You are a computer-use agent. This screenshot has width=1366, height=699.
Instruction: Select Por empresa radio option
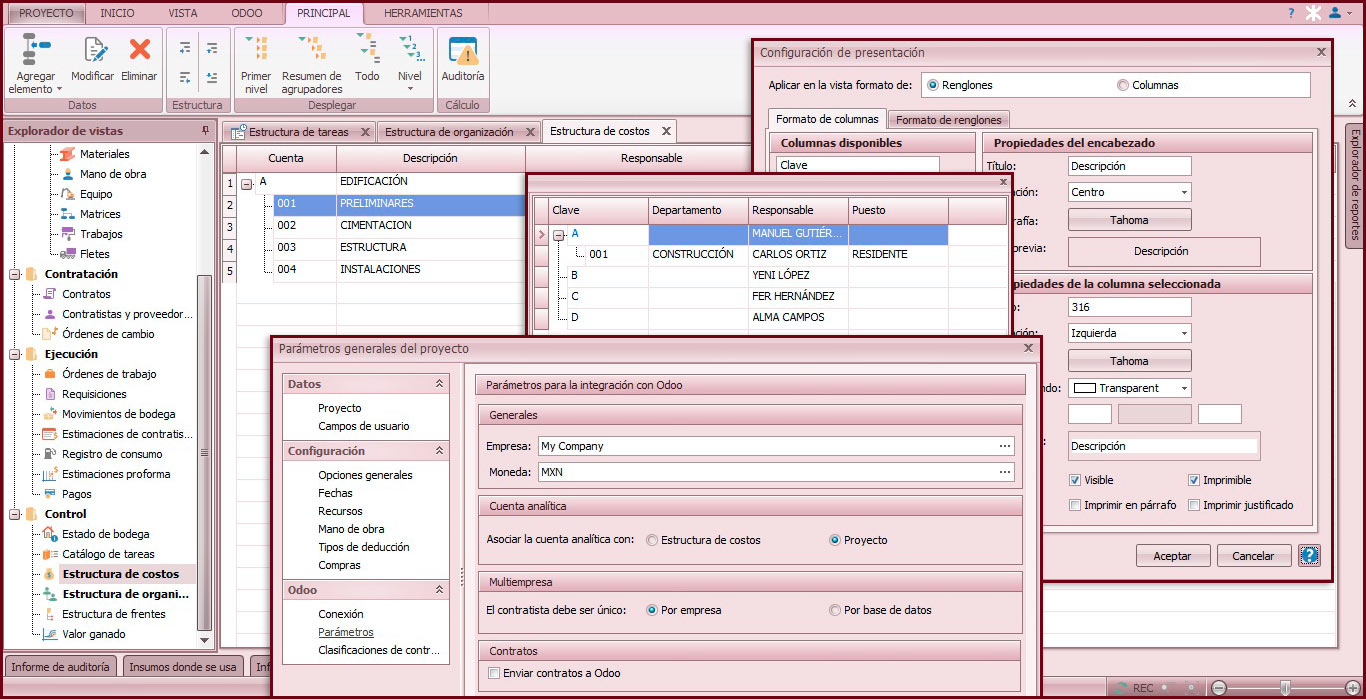click(652, 610)
